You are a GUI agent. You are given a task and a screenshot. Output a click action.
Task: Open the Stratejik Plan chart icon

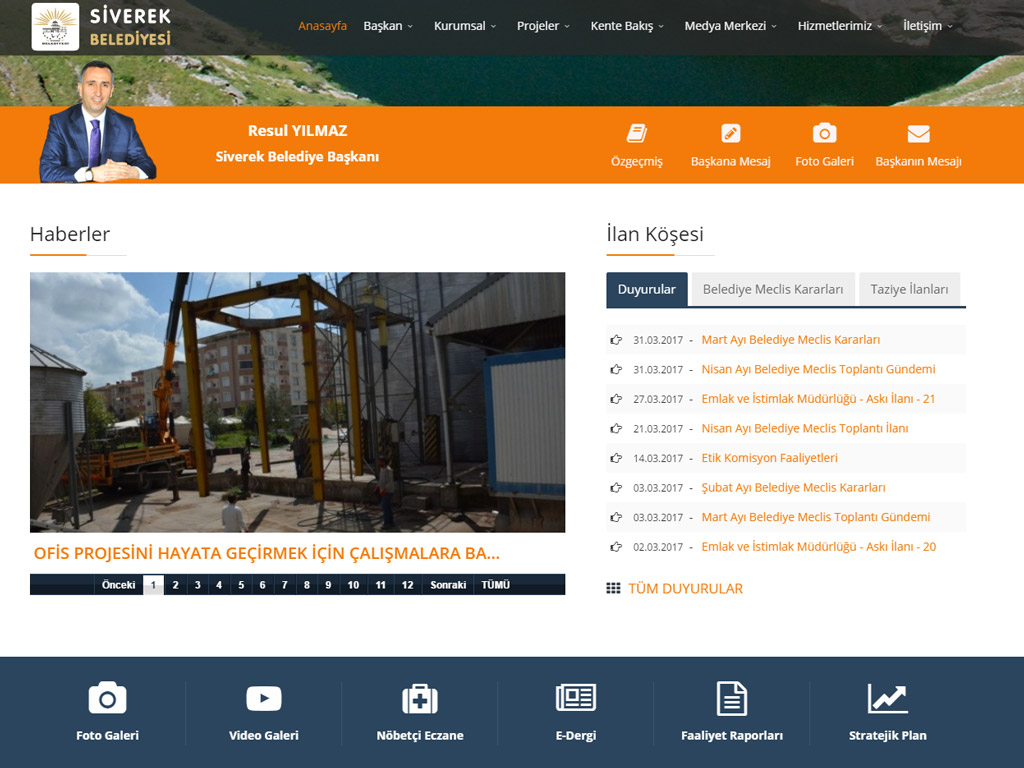point(887,698)
